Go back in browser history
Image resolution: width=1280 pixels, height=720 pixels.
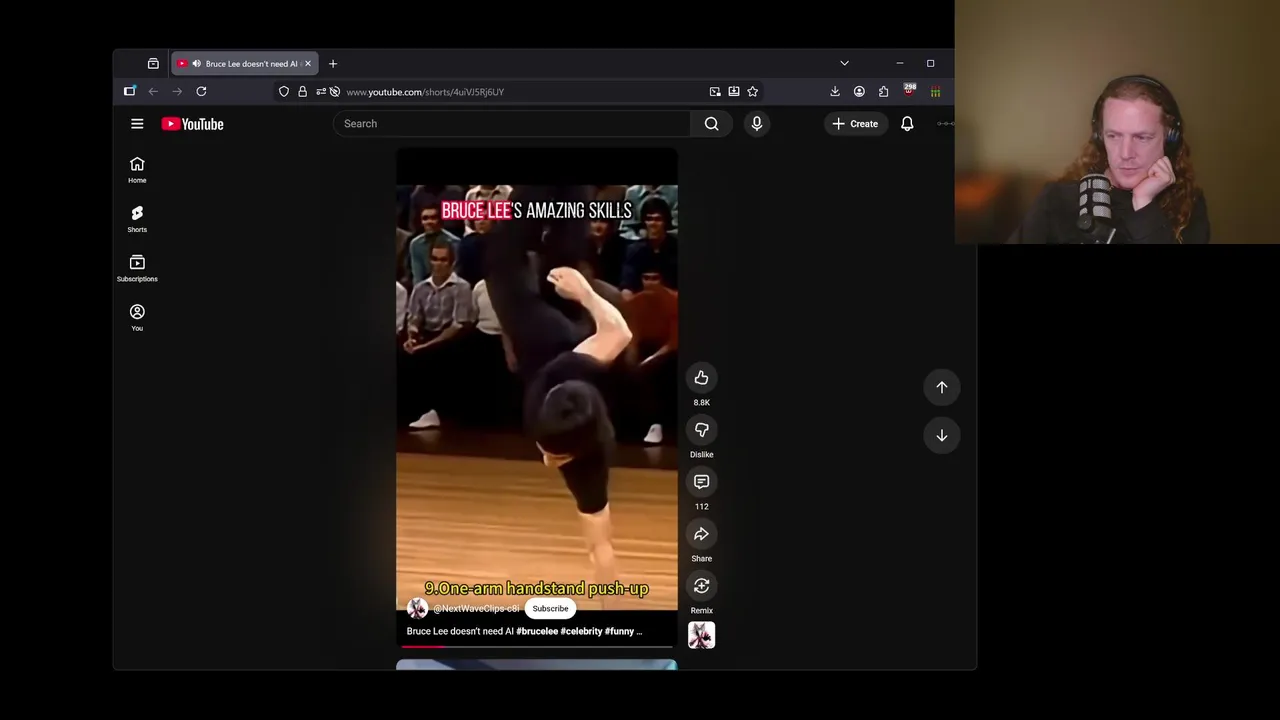pos(153,92)
